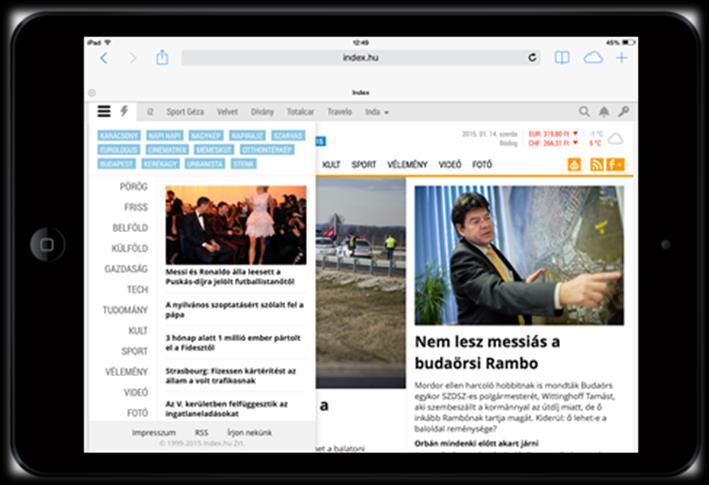Expand the Inda dropdown
Image resolution: width=709 pixels, height=485 pixels.
377,112
